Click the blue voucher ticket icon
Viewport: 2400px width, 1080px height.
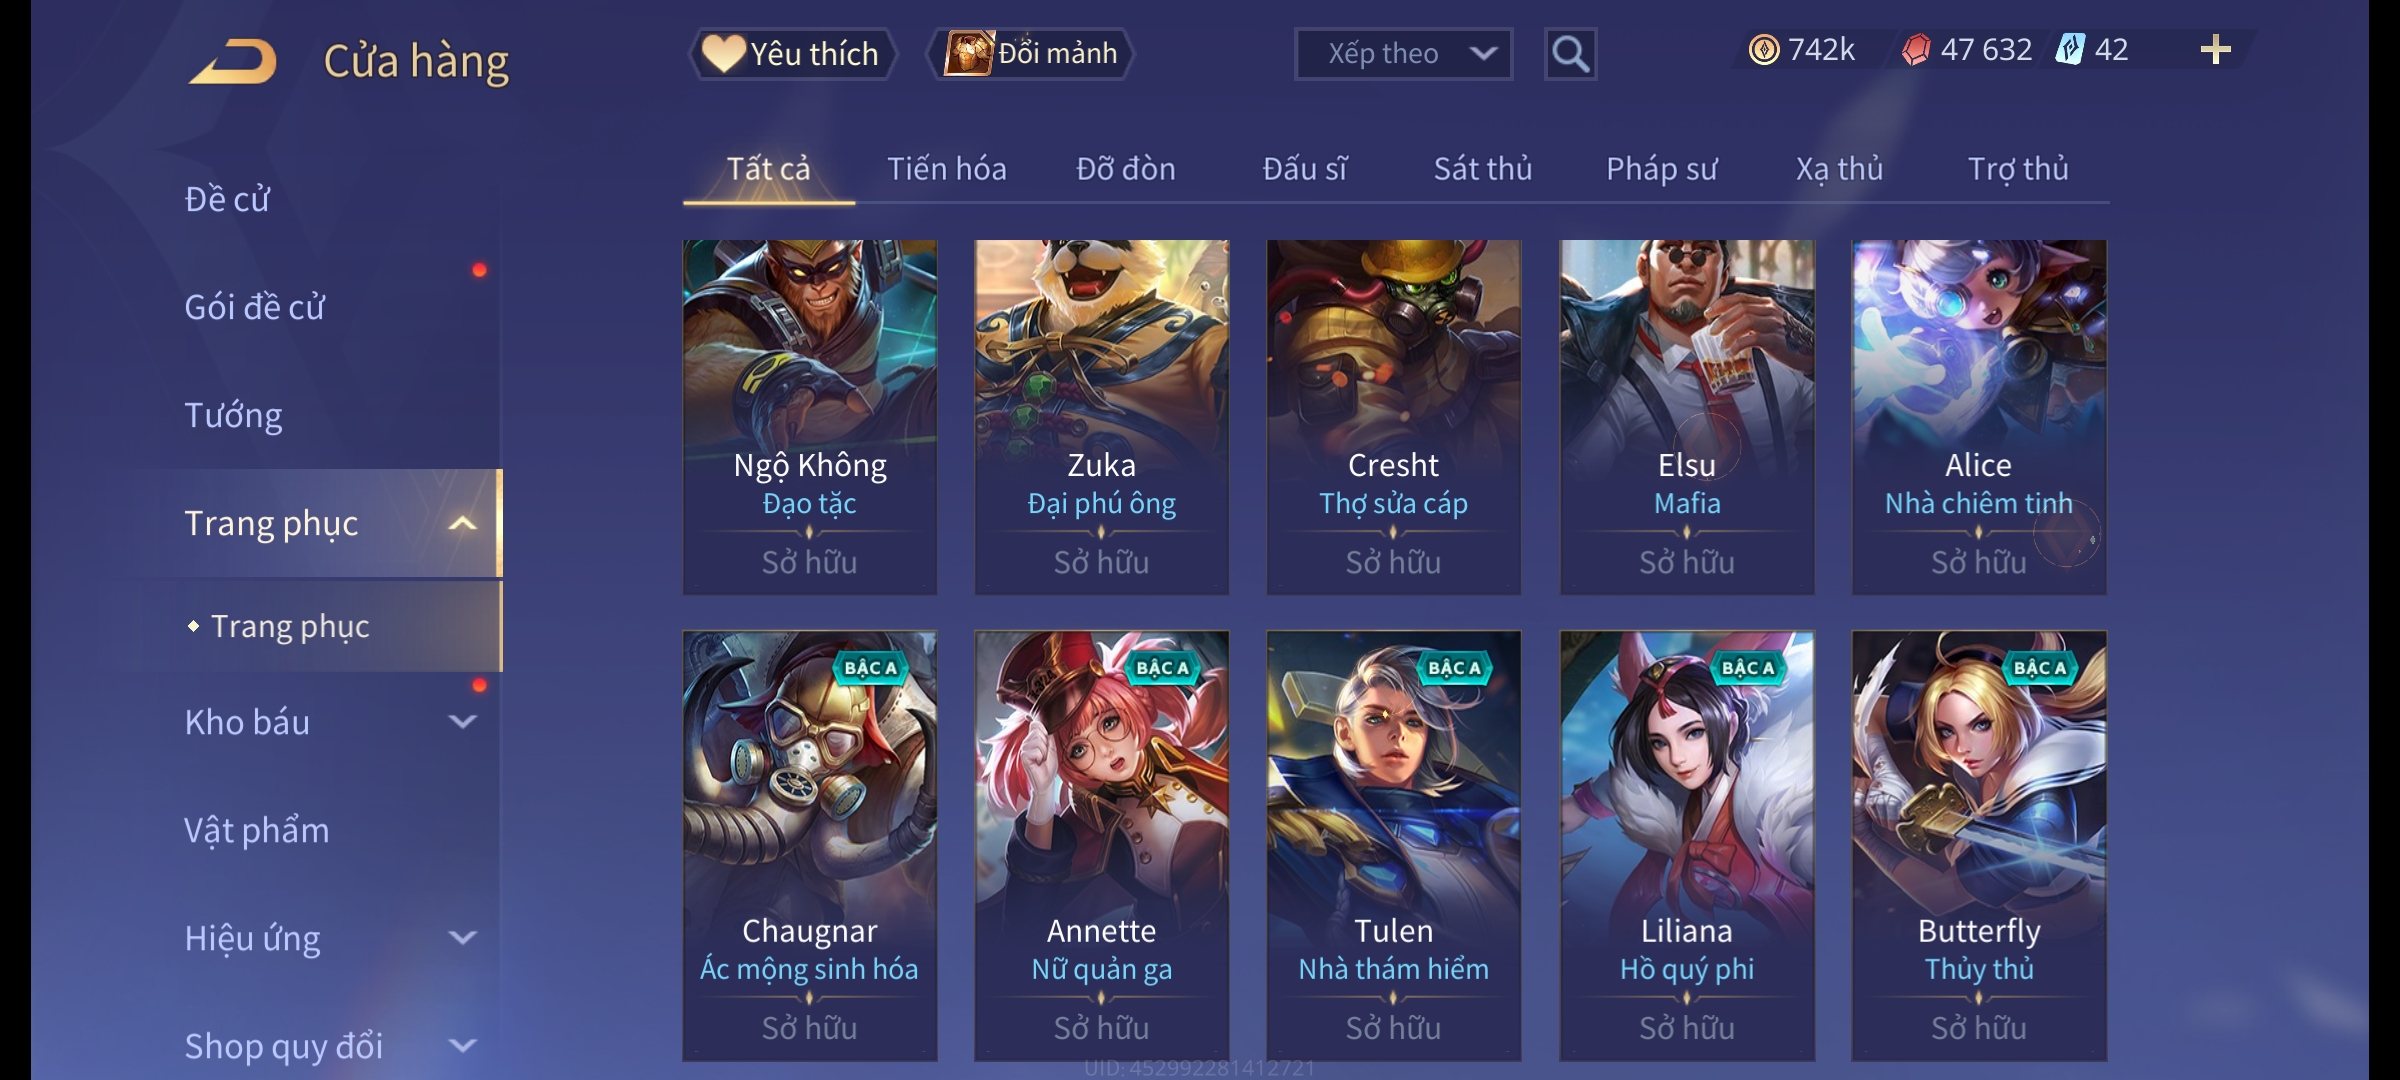point(2070,49)
